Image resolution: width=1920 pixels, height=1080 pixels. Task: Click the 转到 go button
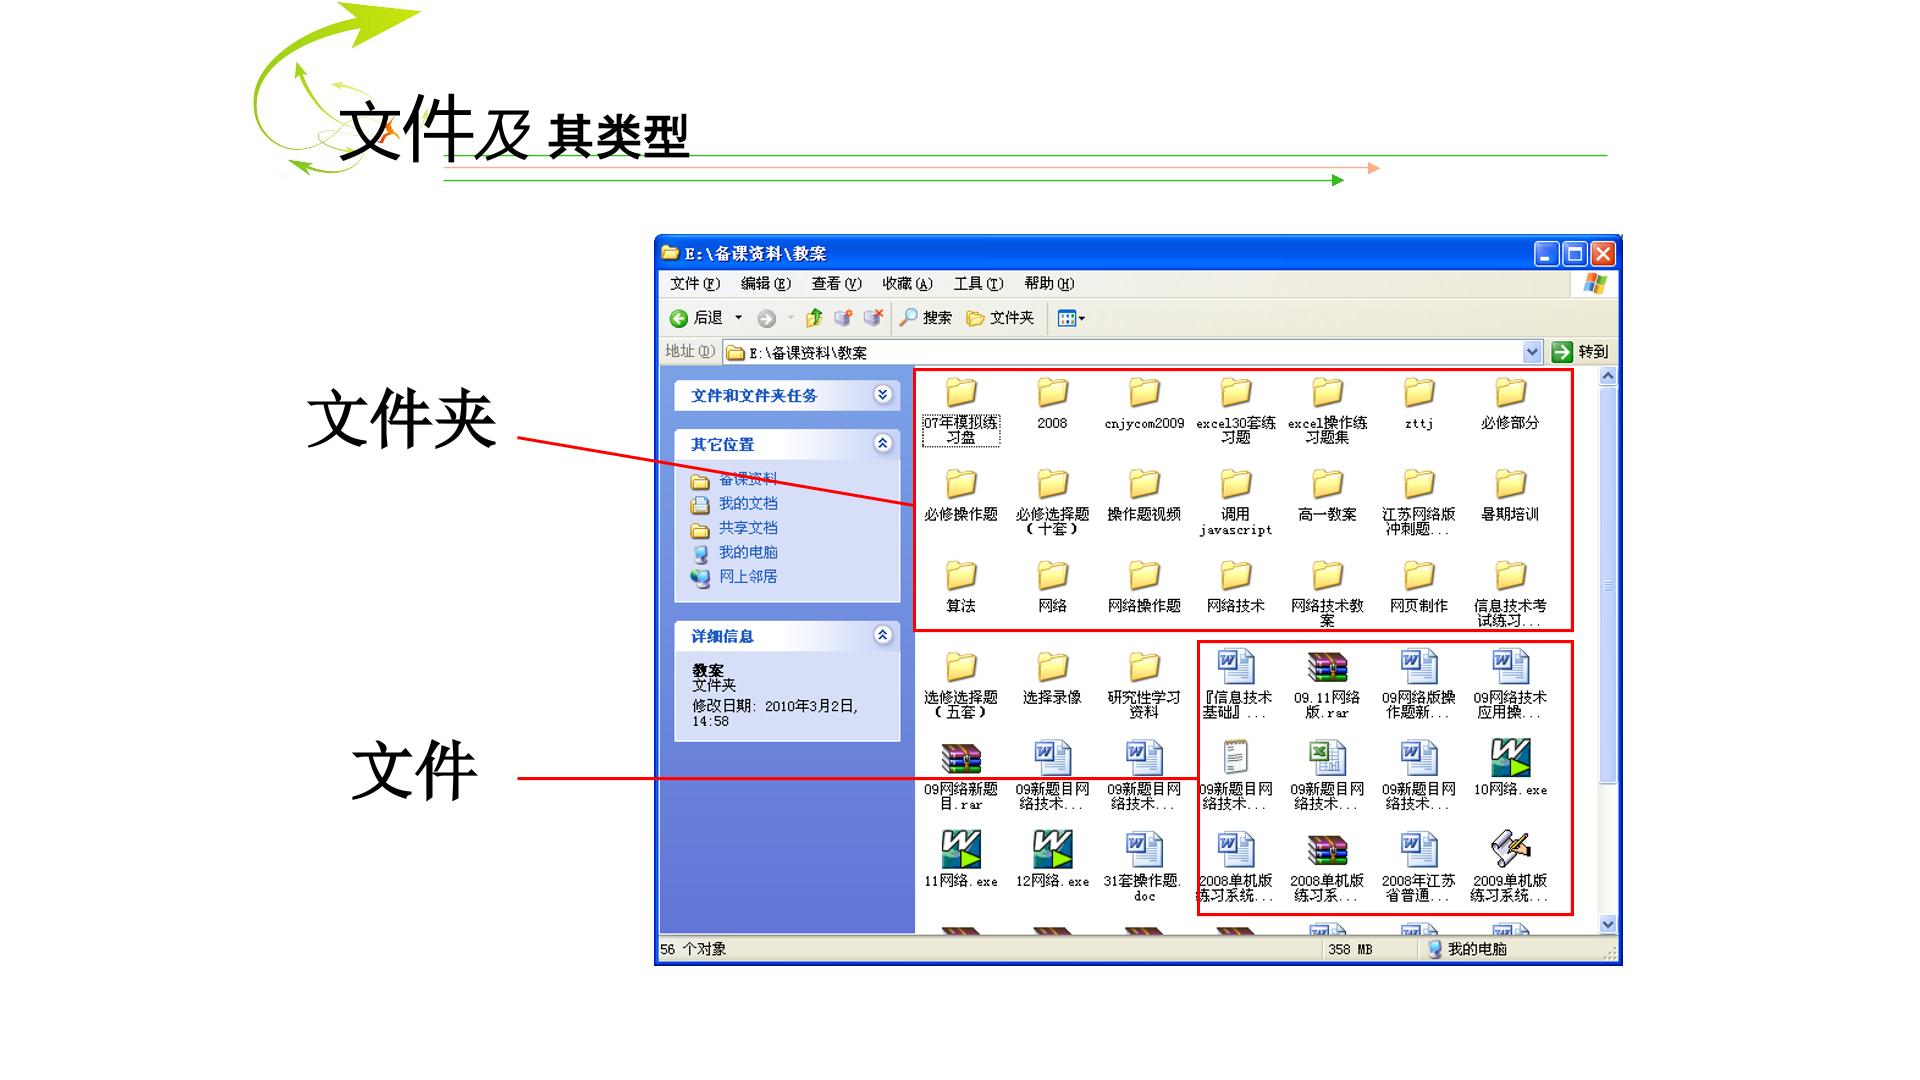point(1581,352)
